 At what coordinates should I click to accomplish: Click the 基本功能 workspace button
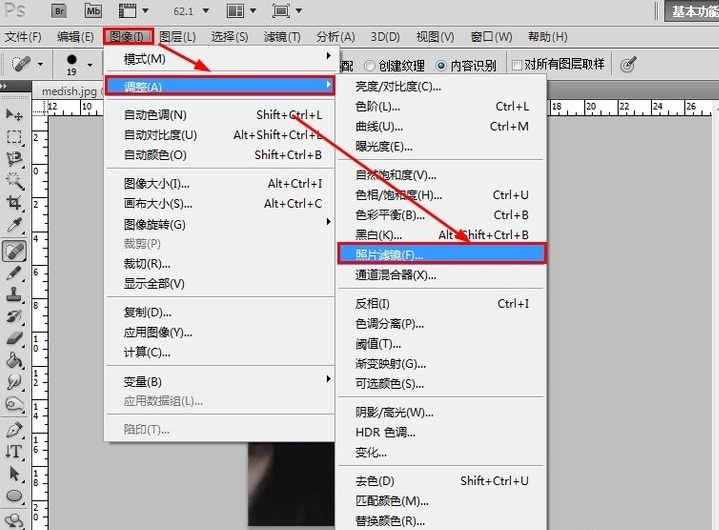coord(692,11)
